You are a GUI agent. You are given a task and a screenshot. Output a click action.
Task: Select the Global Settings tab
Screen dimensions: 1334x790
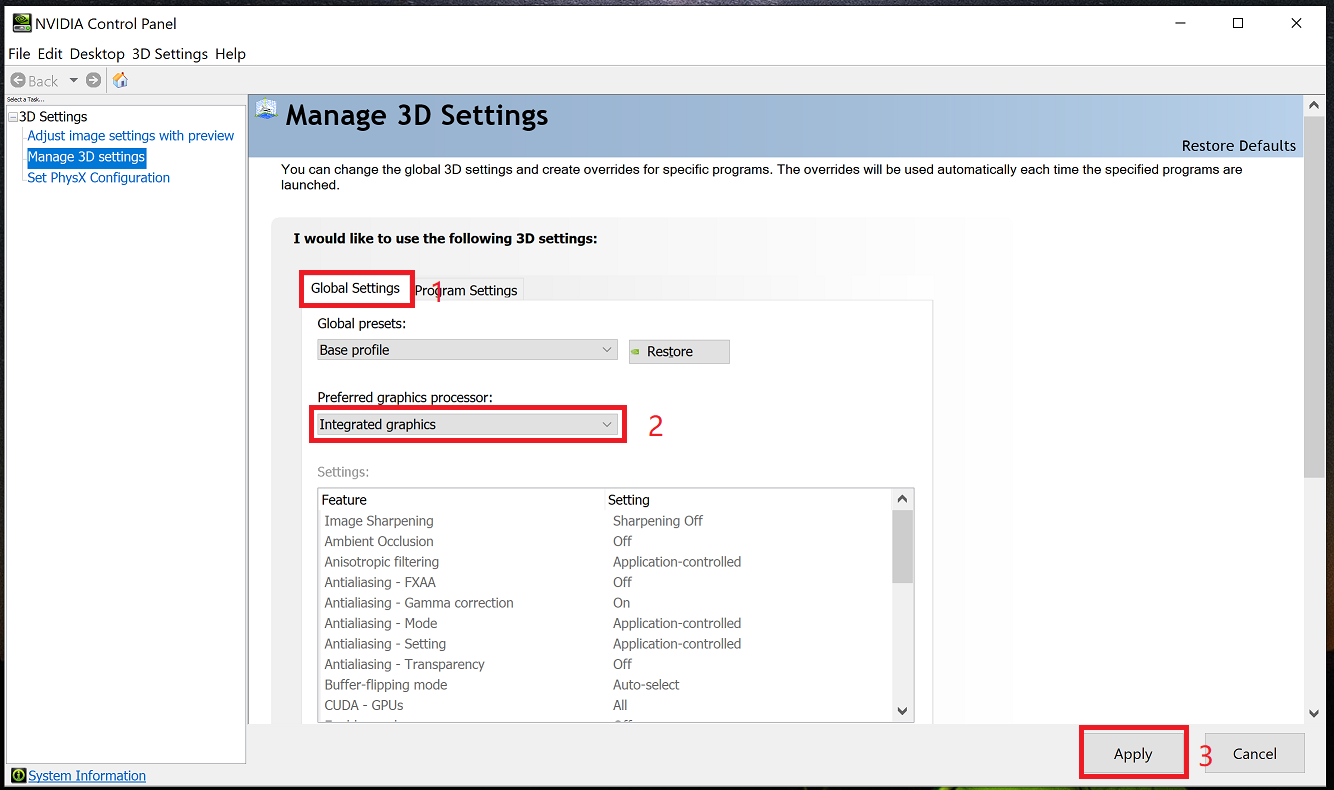click(x=355, y=288)
